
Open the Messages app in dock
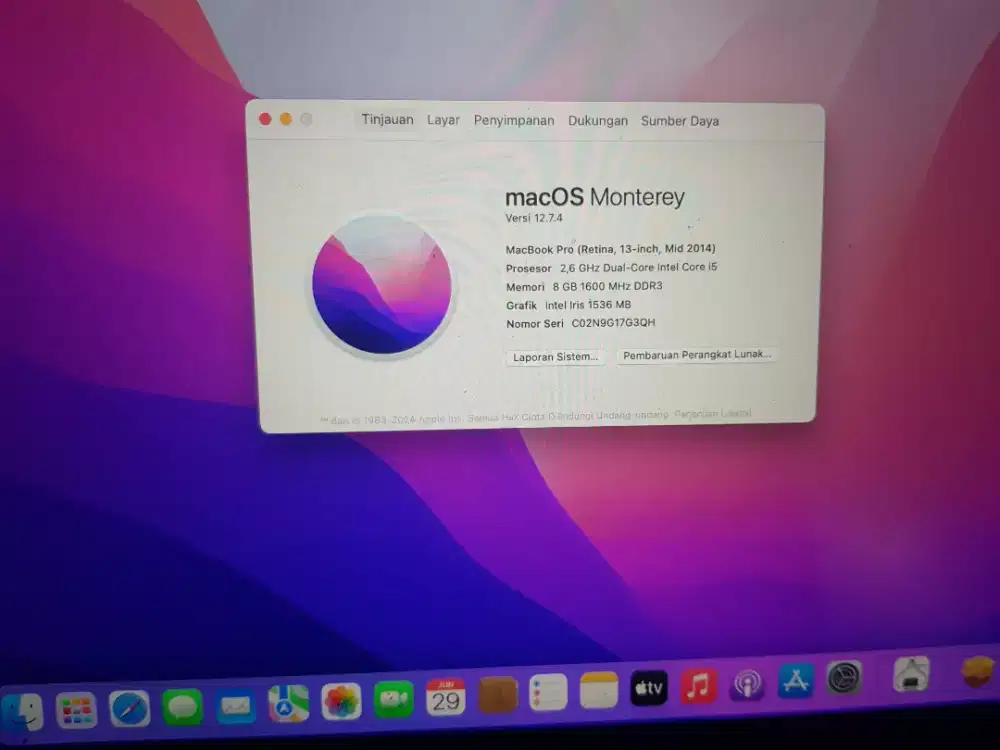182,707
